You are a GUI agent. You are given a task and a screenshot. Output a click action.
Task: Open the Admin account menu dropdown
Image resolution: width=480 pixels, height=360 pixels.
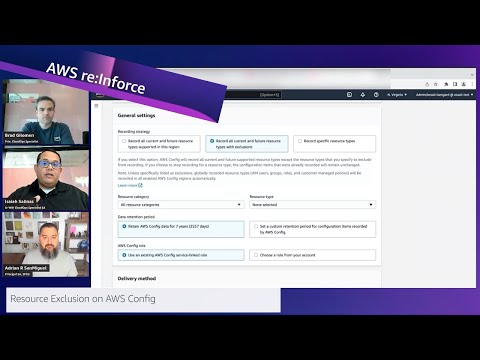444,95
